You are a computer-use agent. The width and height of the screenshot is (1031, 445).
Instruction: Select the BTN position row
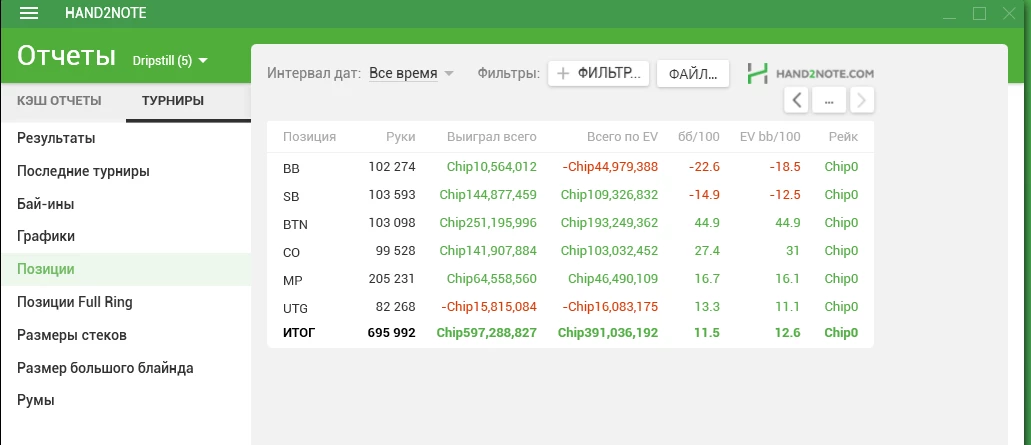pos(570,223)
